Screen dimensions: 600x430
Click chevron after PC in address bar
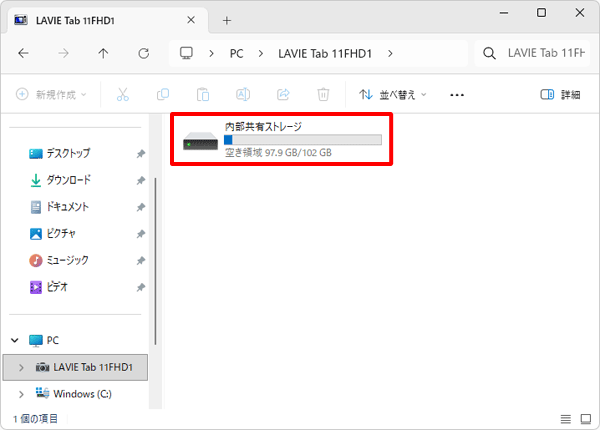point(261,54)
